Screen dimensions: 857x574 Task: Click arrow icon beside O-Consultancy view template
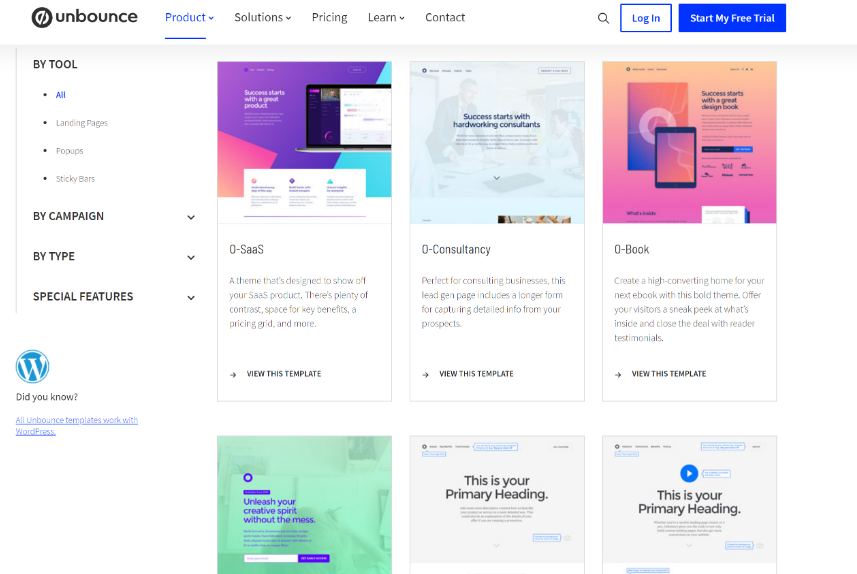426,374
